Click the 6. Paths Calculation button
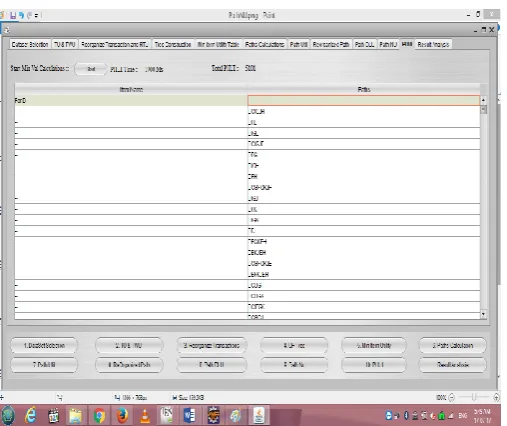 tap(453, 345)
